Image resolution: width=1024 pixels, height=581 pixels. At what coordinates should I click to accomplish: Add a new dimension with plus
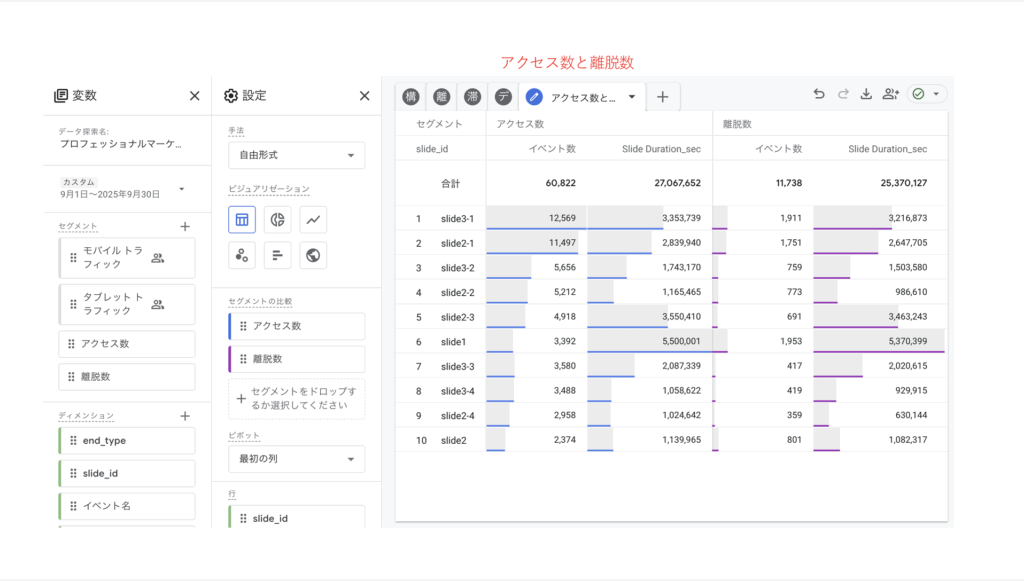click(185, 416)
